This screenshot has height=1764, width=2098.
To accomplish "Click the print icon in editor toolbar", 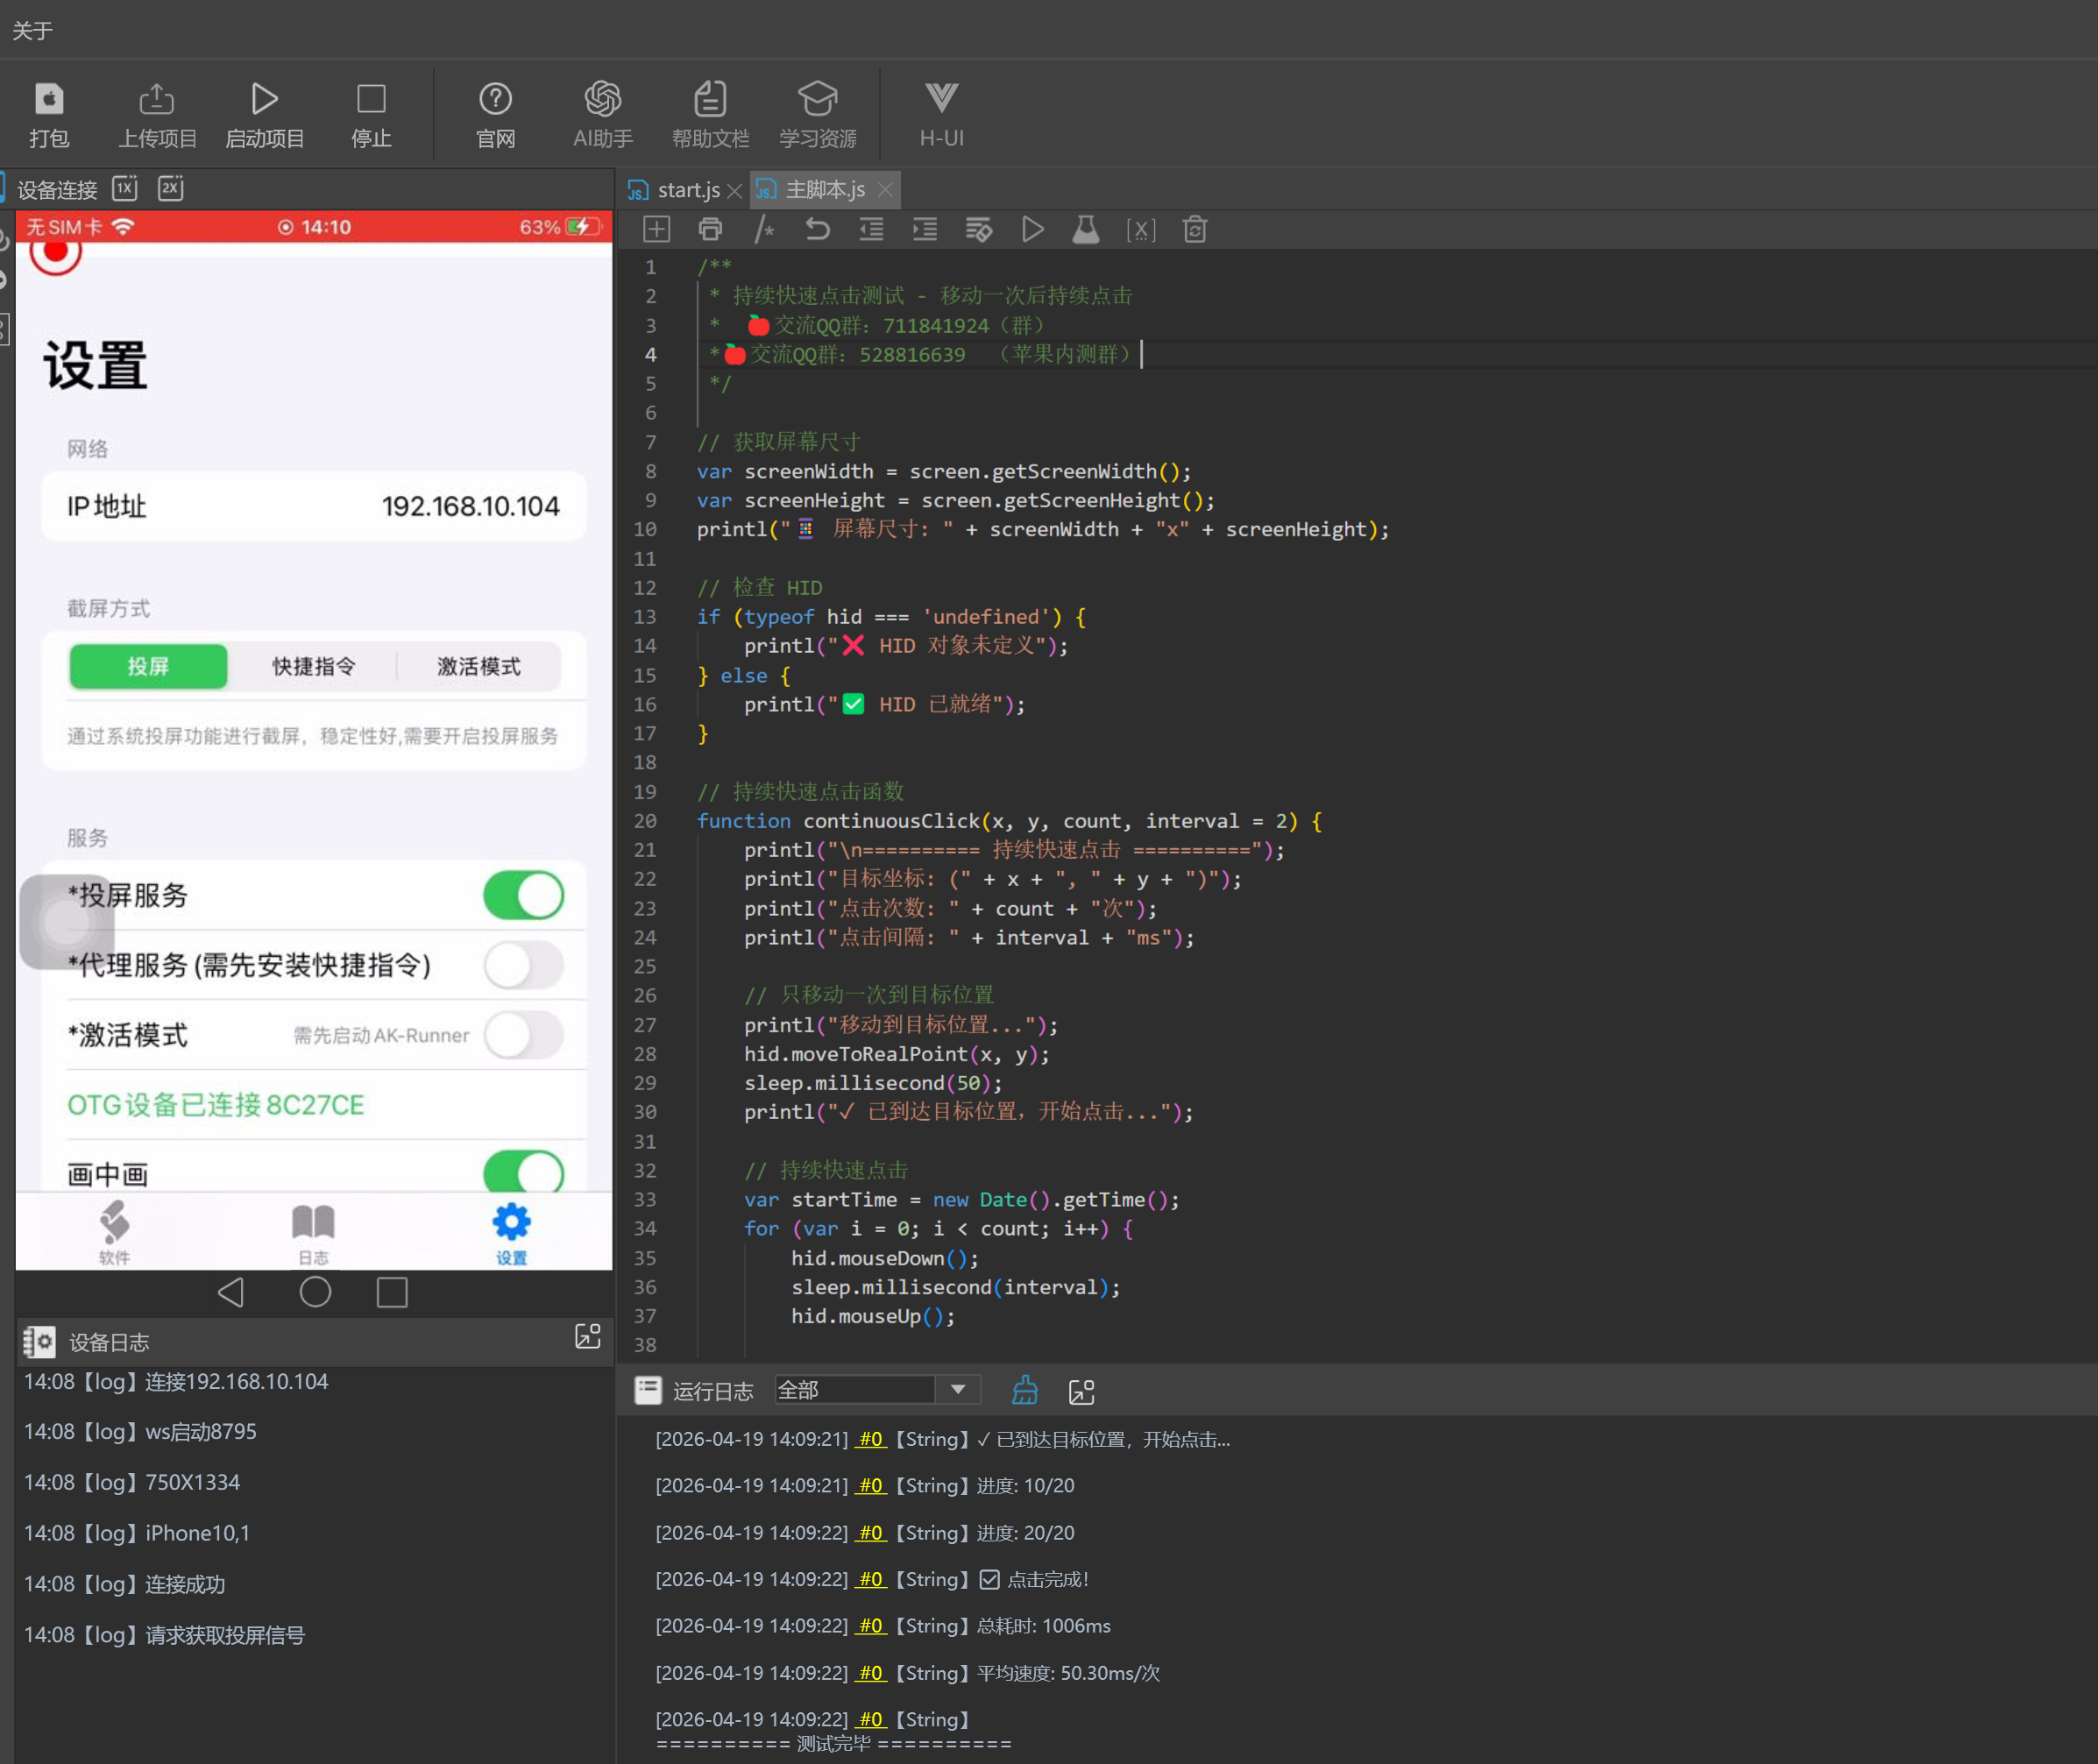I will pyautogui.click(x=710, y=230).
